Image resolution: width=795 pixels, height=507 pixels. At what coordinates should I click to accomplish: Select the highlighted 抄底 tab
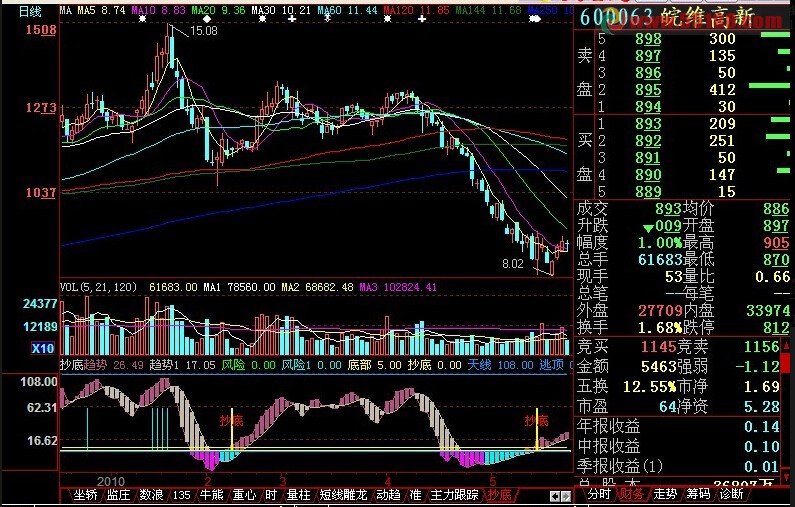(499, 494)
